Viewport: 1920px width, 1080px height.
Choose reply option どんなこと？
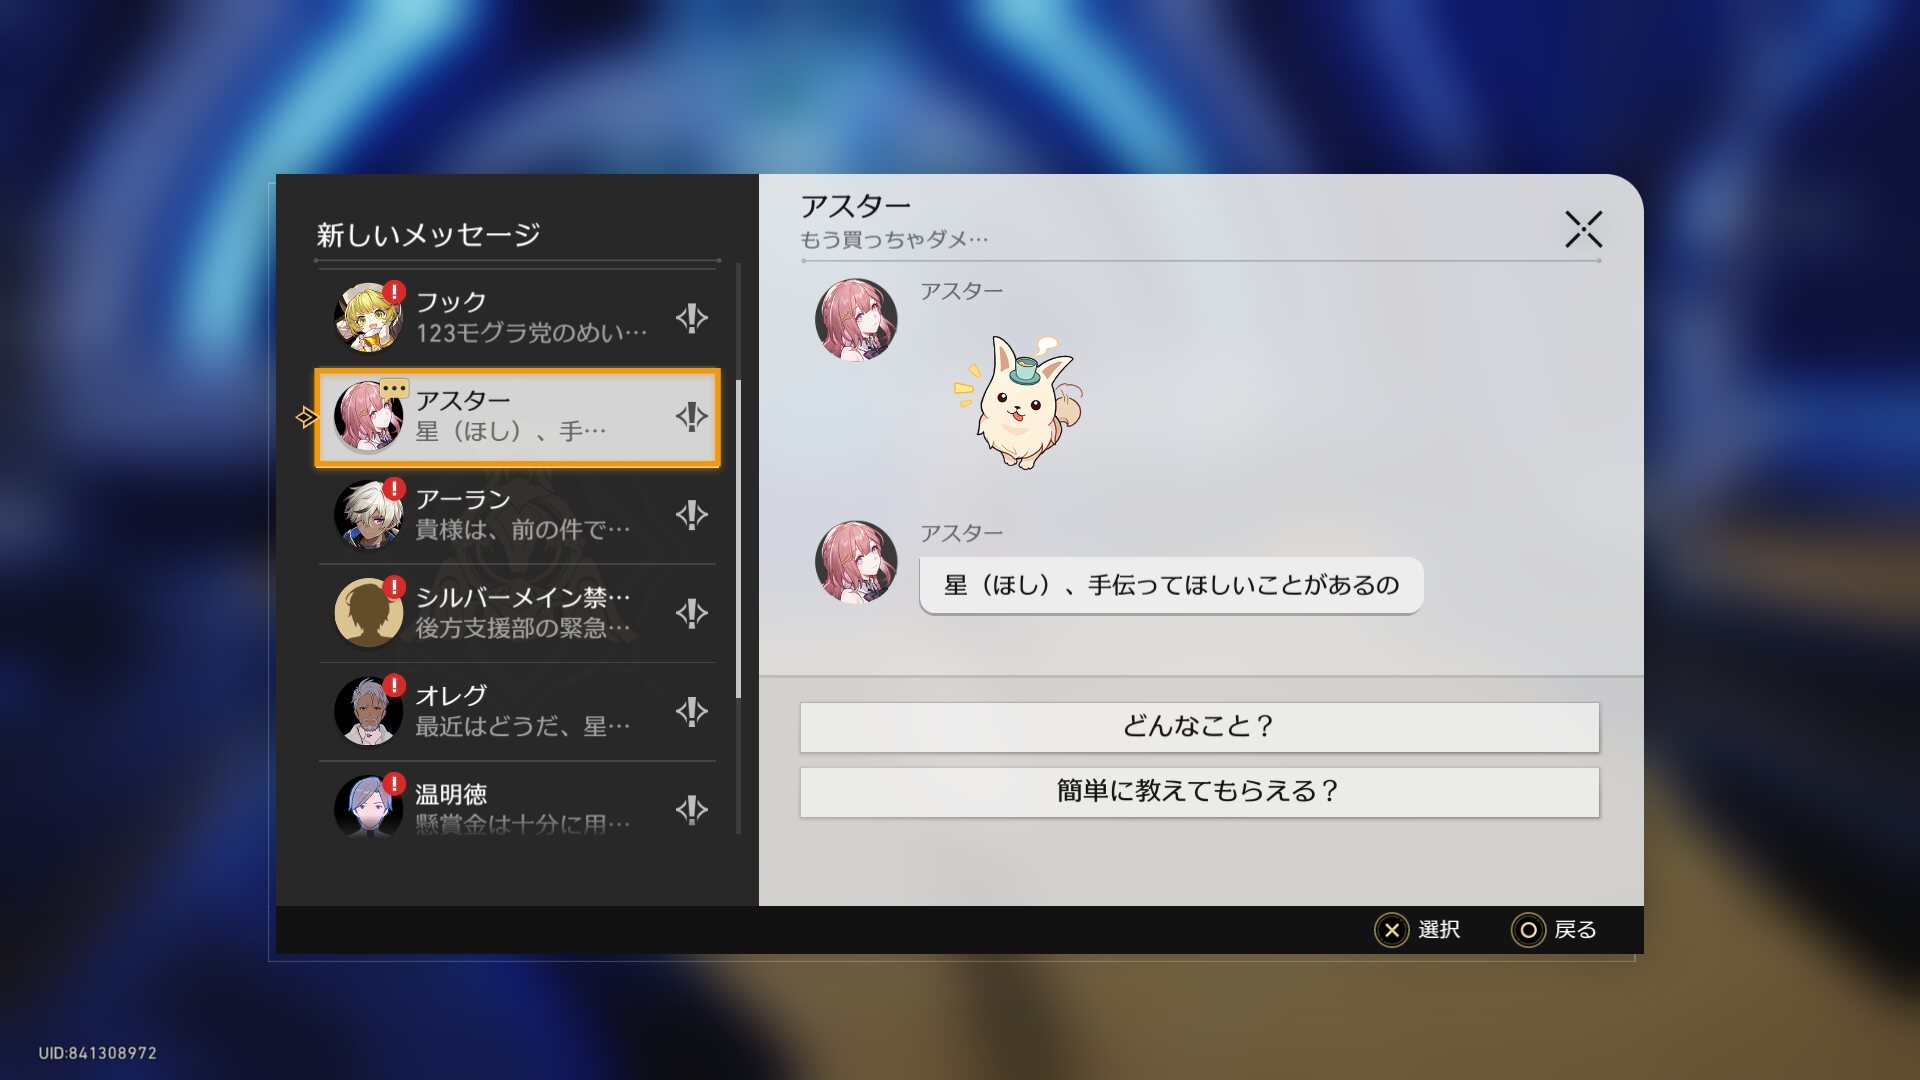[1198, 727]
